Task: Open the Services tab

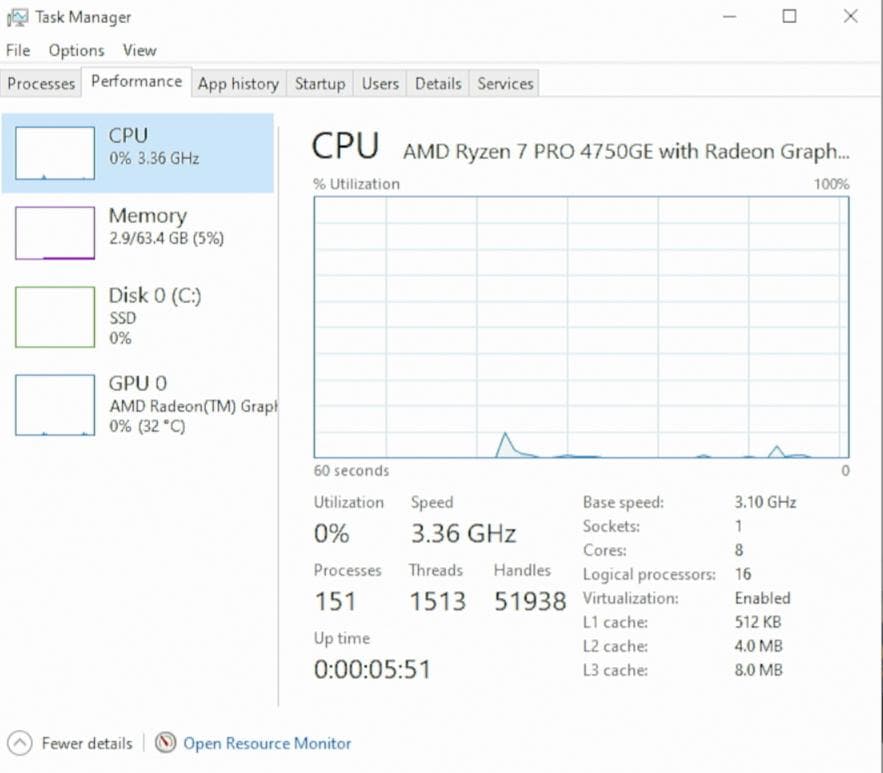Action: pos(503,84)
